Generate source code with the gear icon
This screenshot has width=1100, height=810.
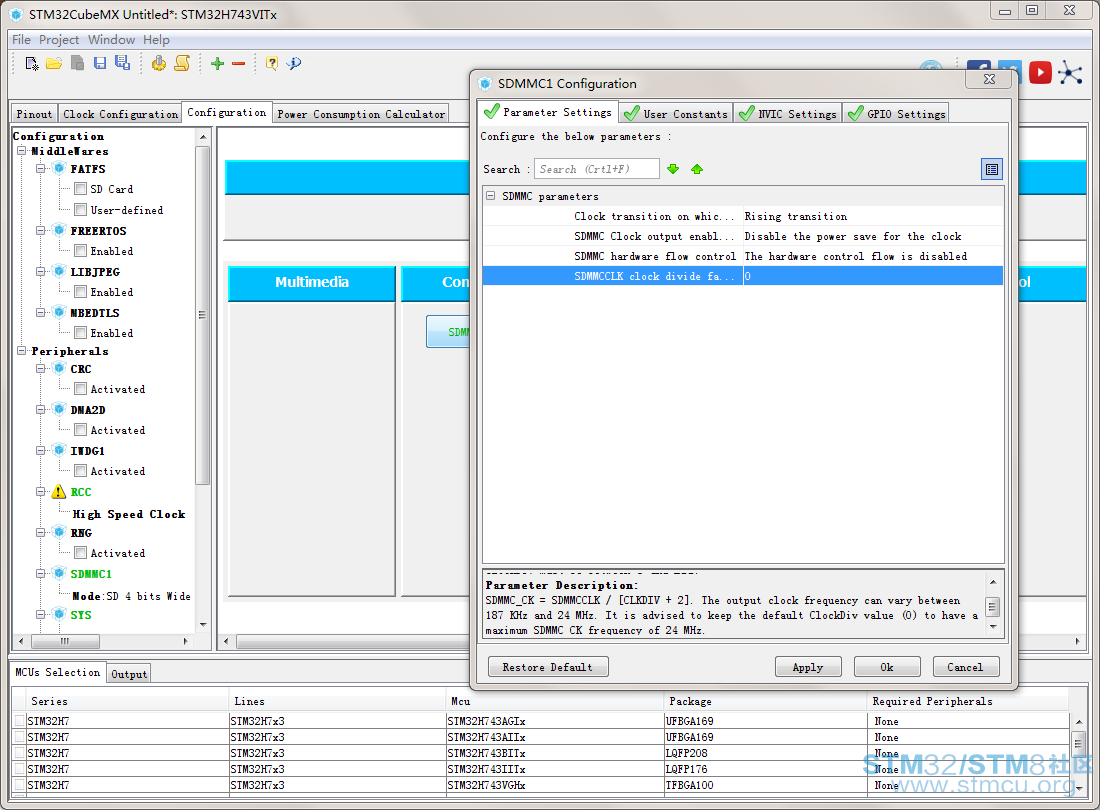[x=159, y=63]
